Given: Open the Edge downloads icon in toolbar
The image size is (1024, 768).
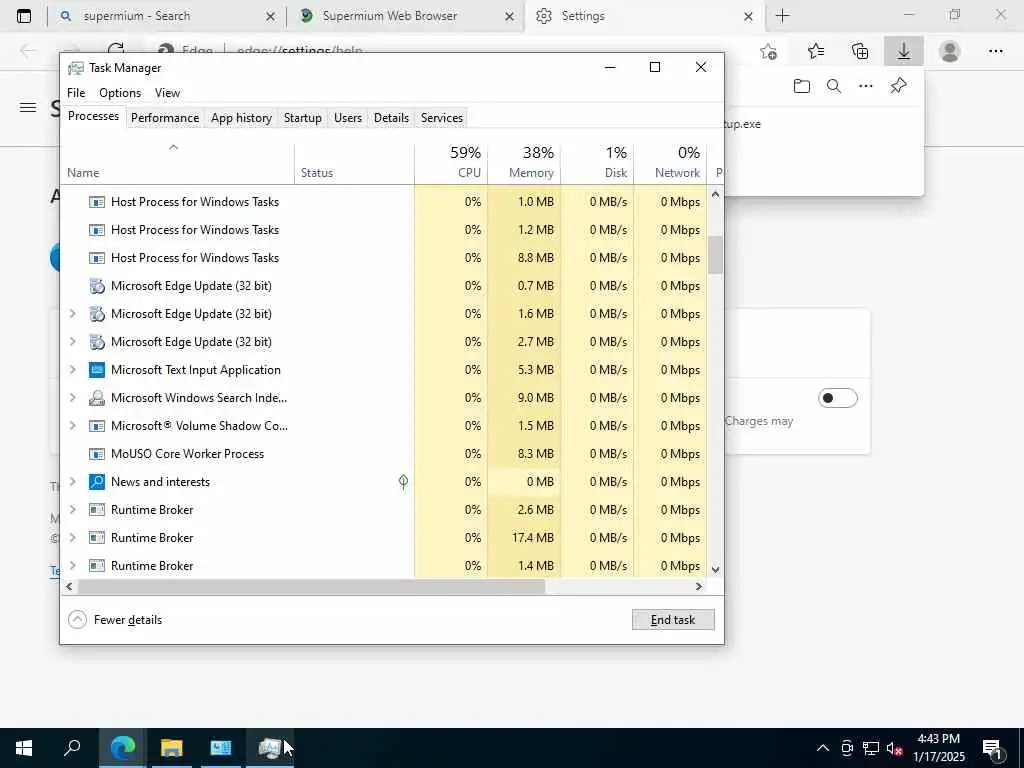Looking at the screenshot, I should point(904,51).
